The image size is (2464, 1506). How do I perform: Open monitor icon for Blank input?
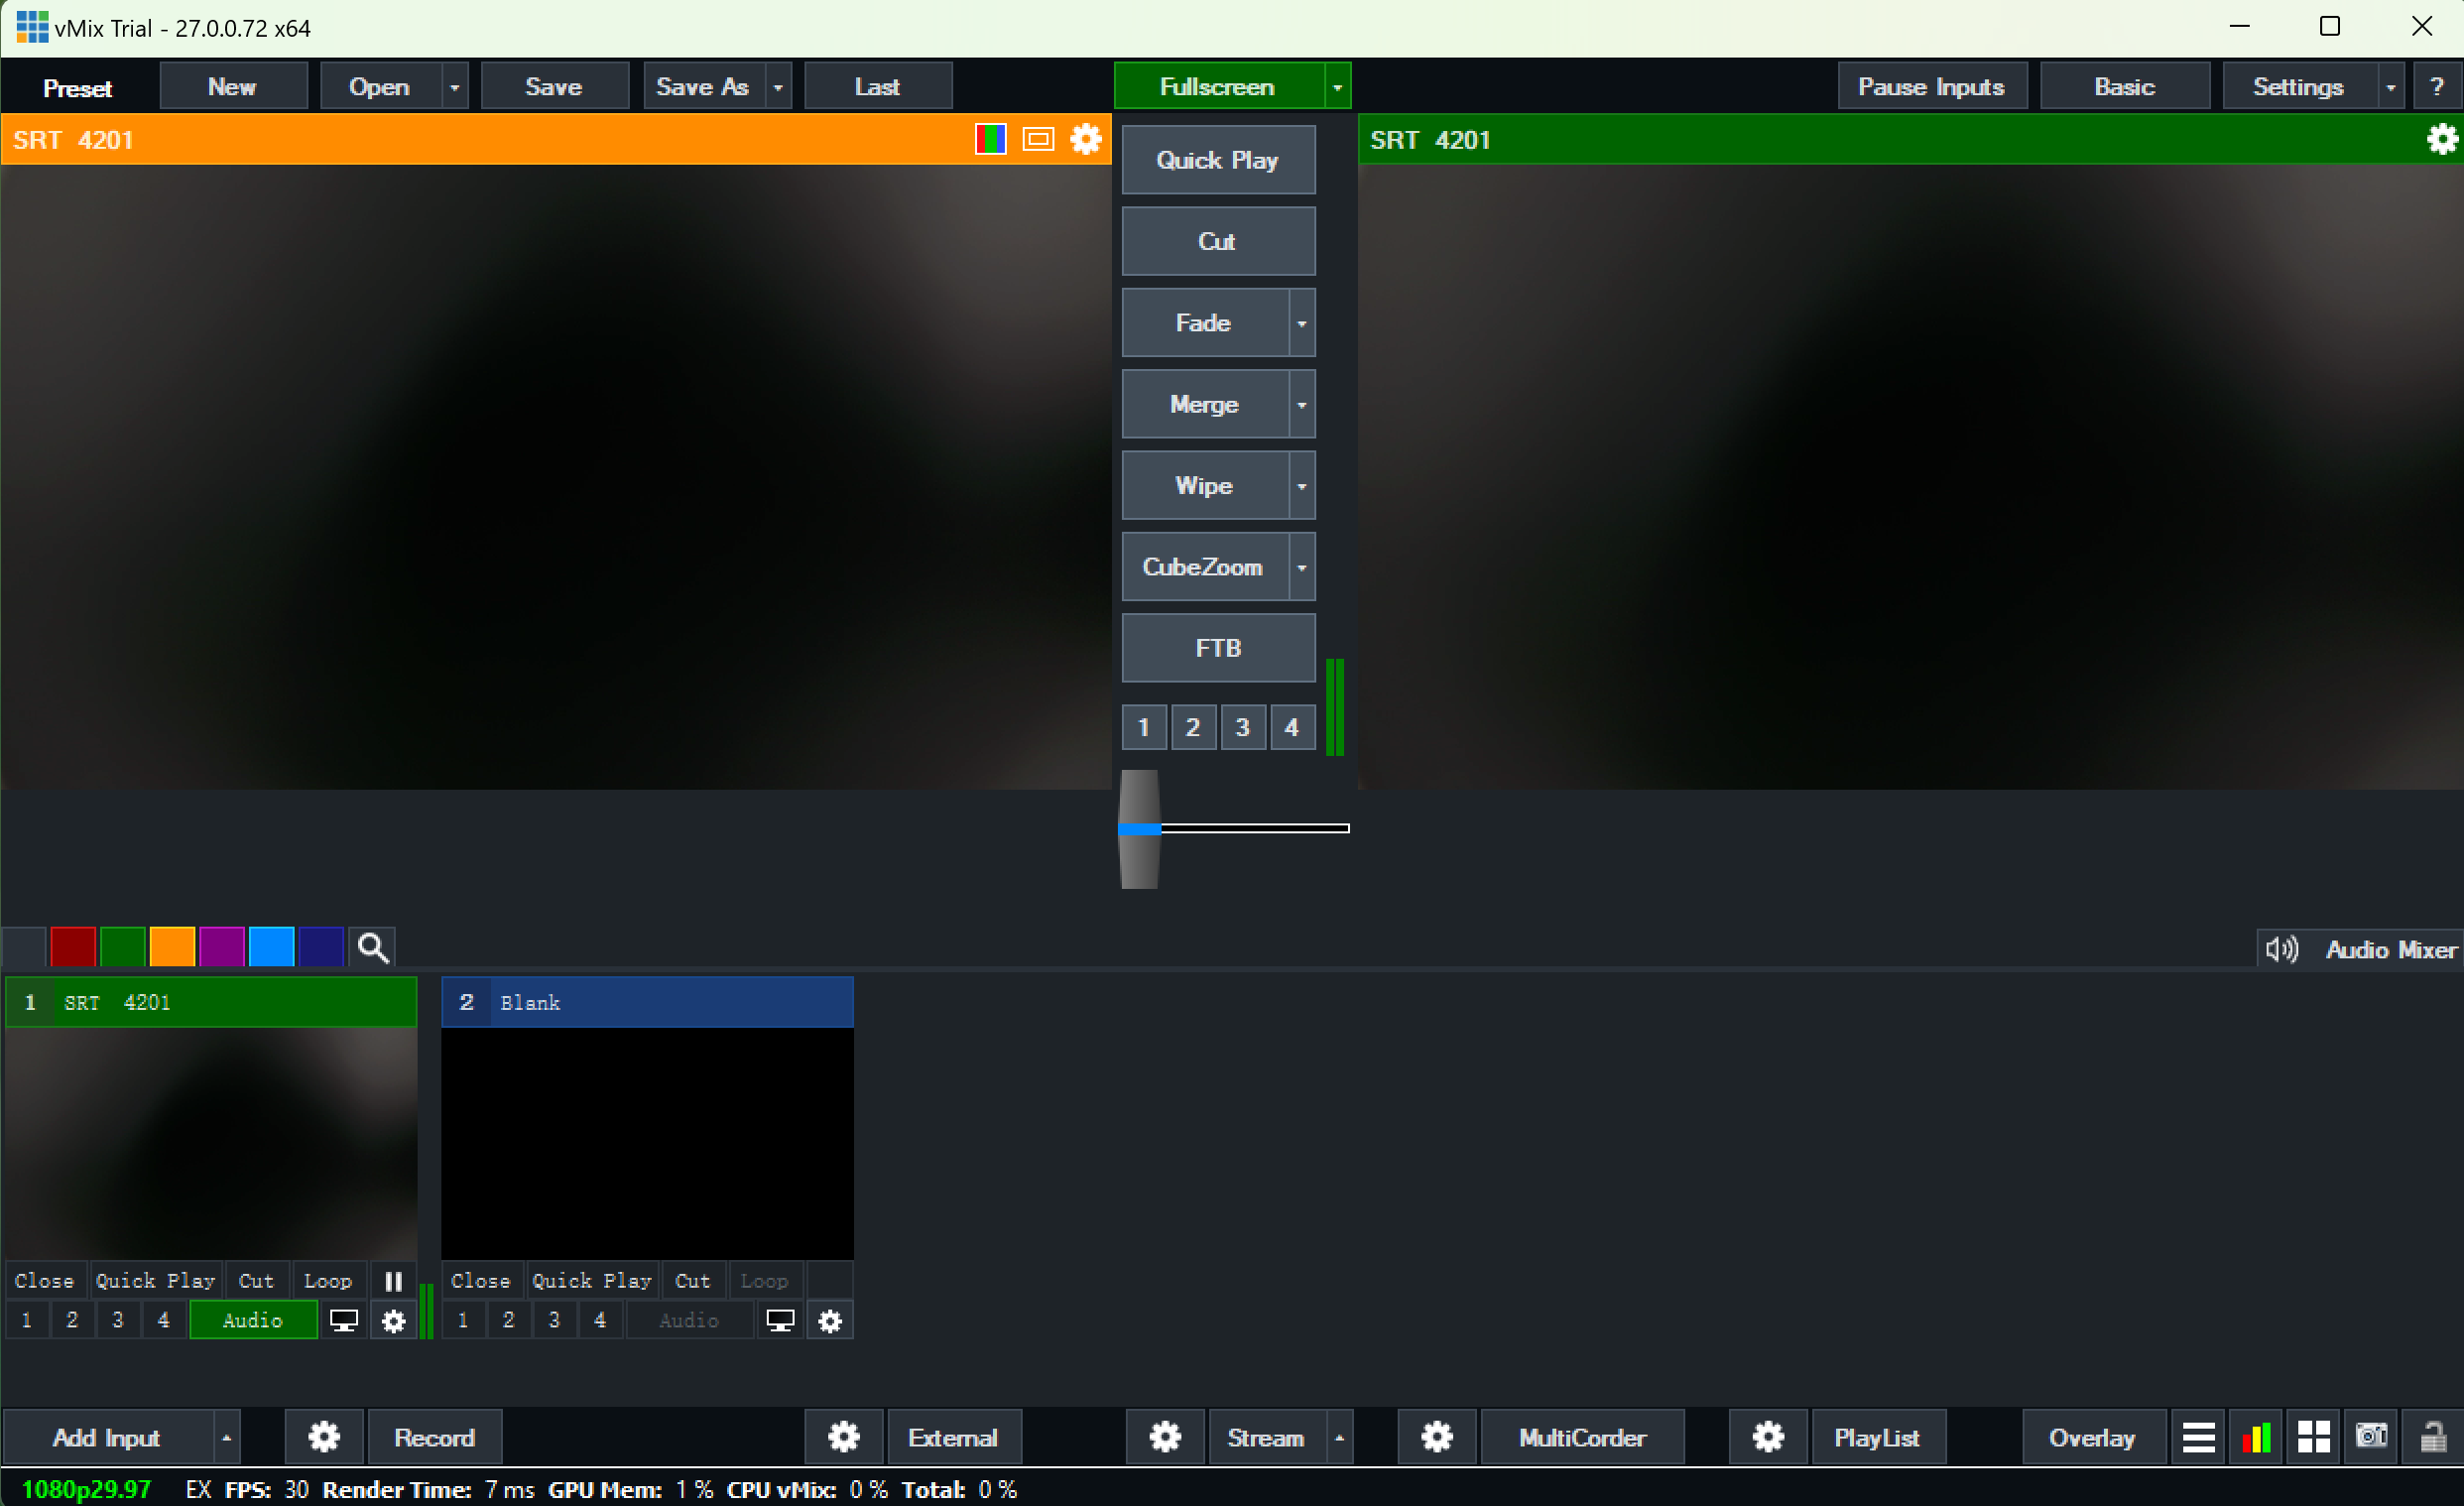tap(779, 1320)
